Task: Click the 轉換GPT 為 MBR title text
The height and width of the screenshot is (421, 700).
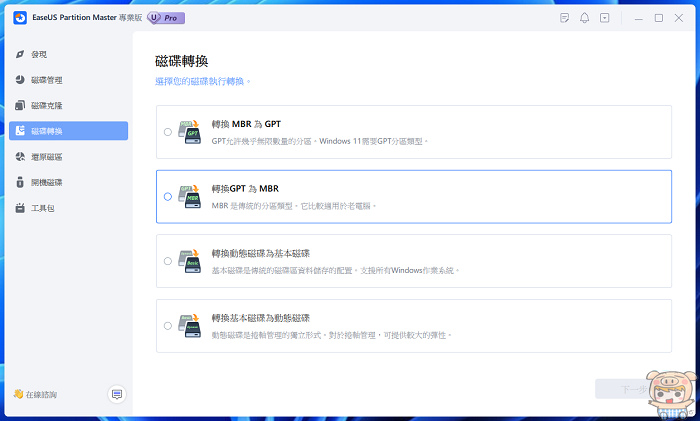Action: [x=245, y=189]
